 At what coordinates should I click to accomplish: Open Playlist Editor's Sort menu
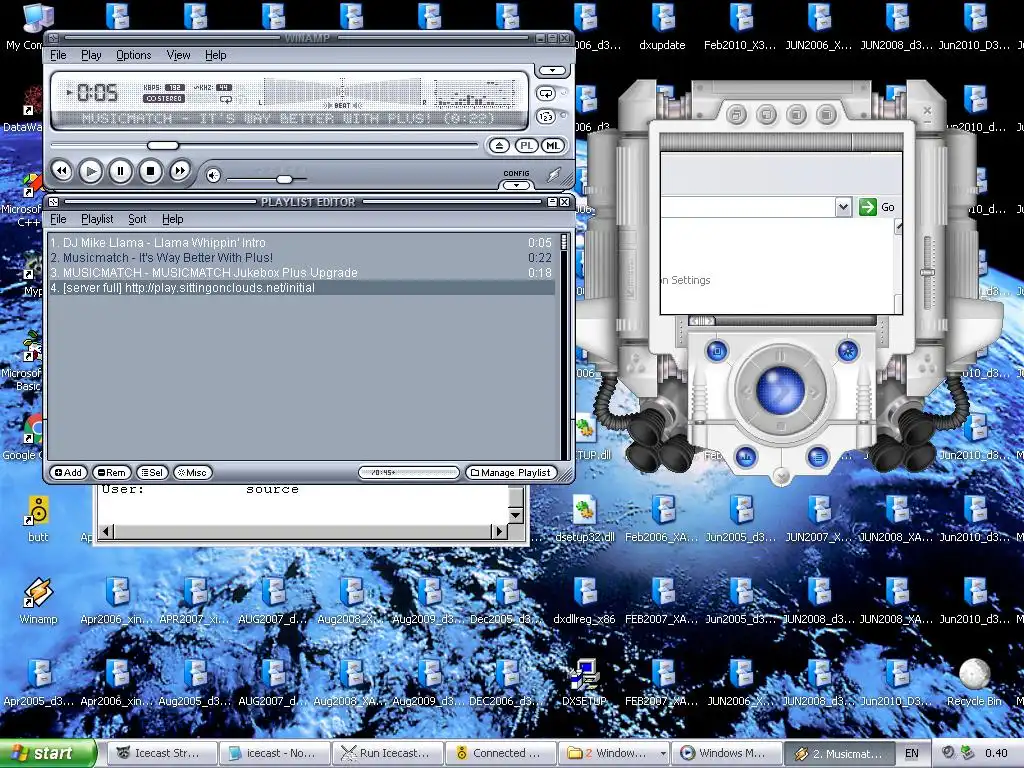pos(137,219)
